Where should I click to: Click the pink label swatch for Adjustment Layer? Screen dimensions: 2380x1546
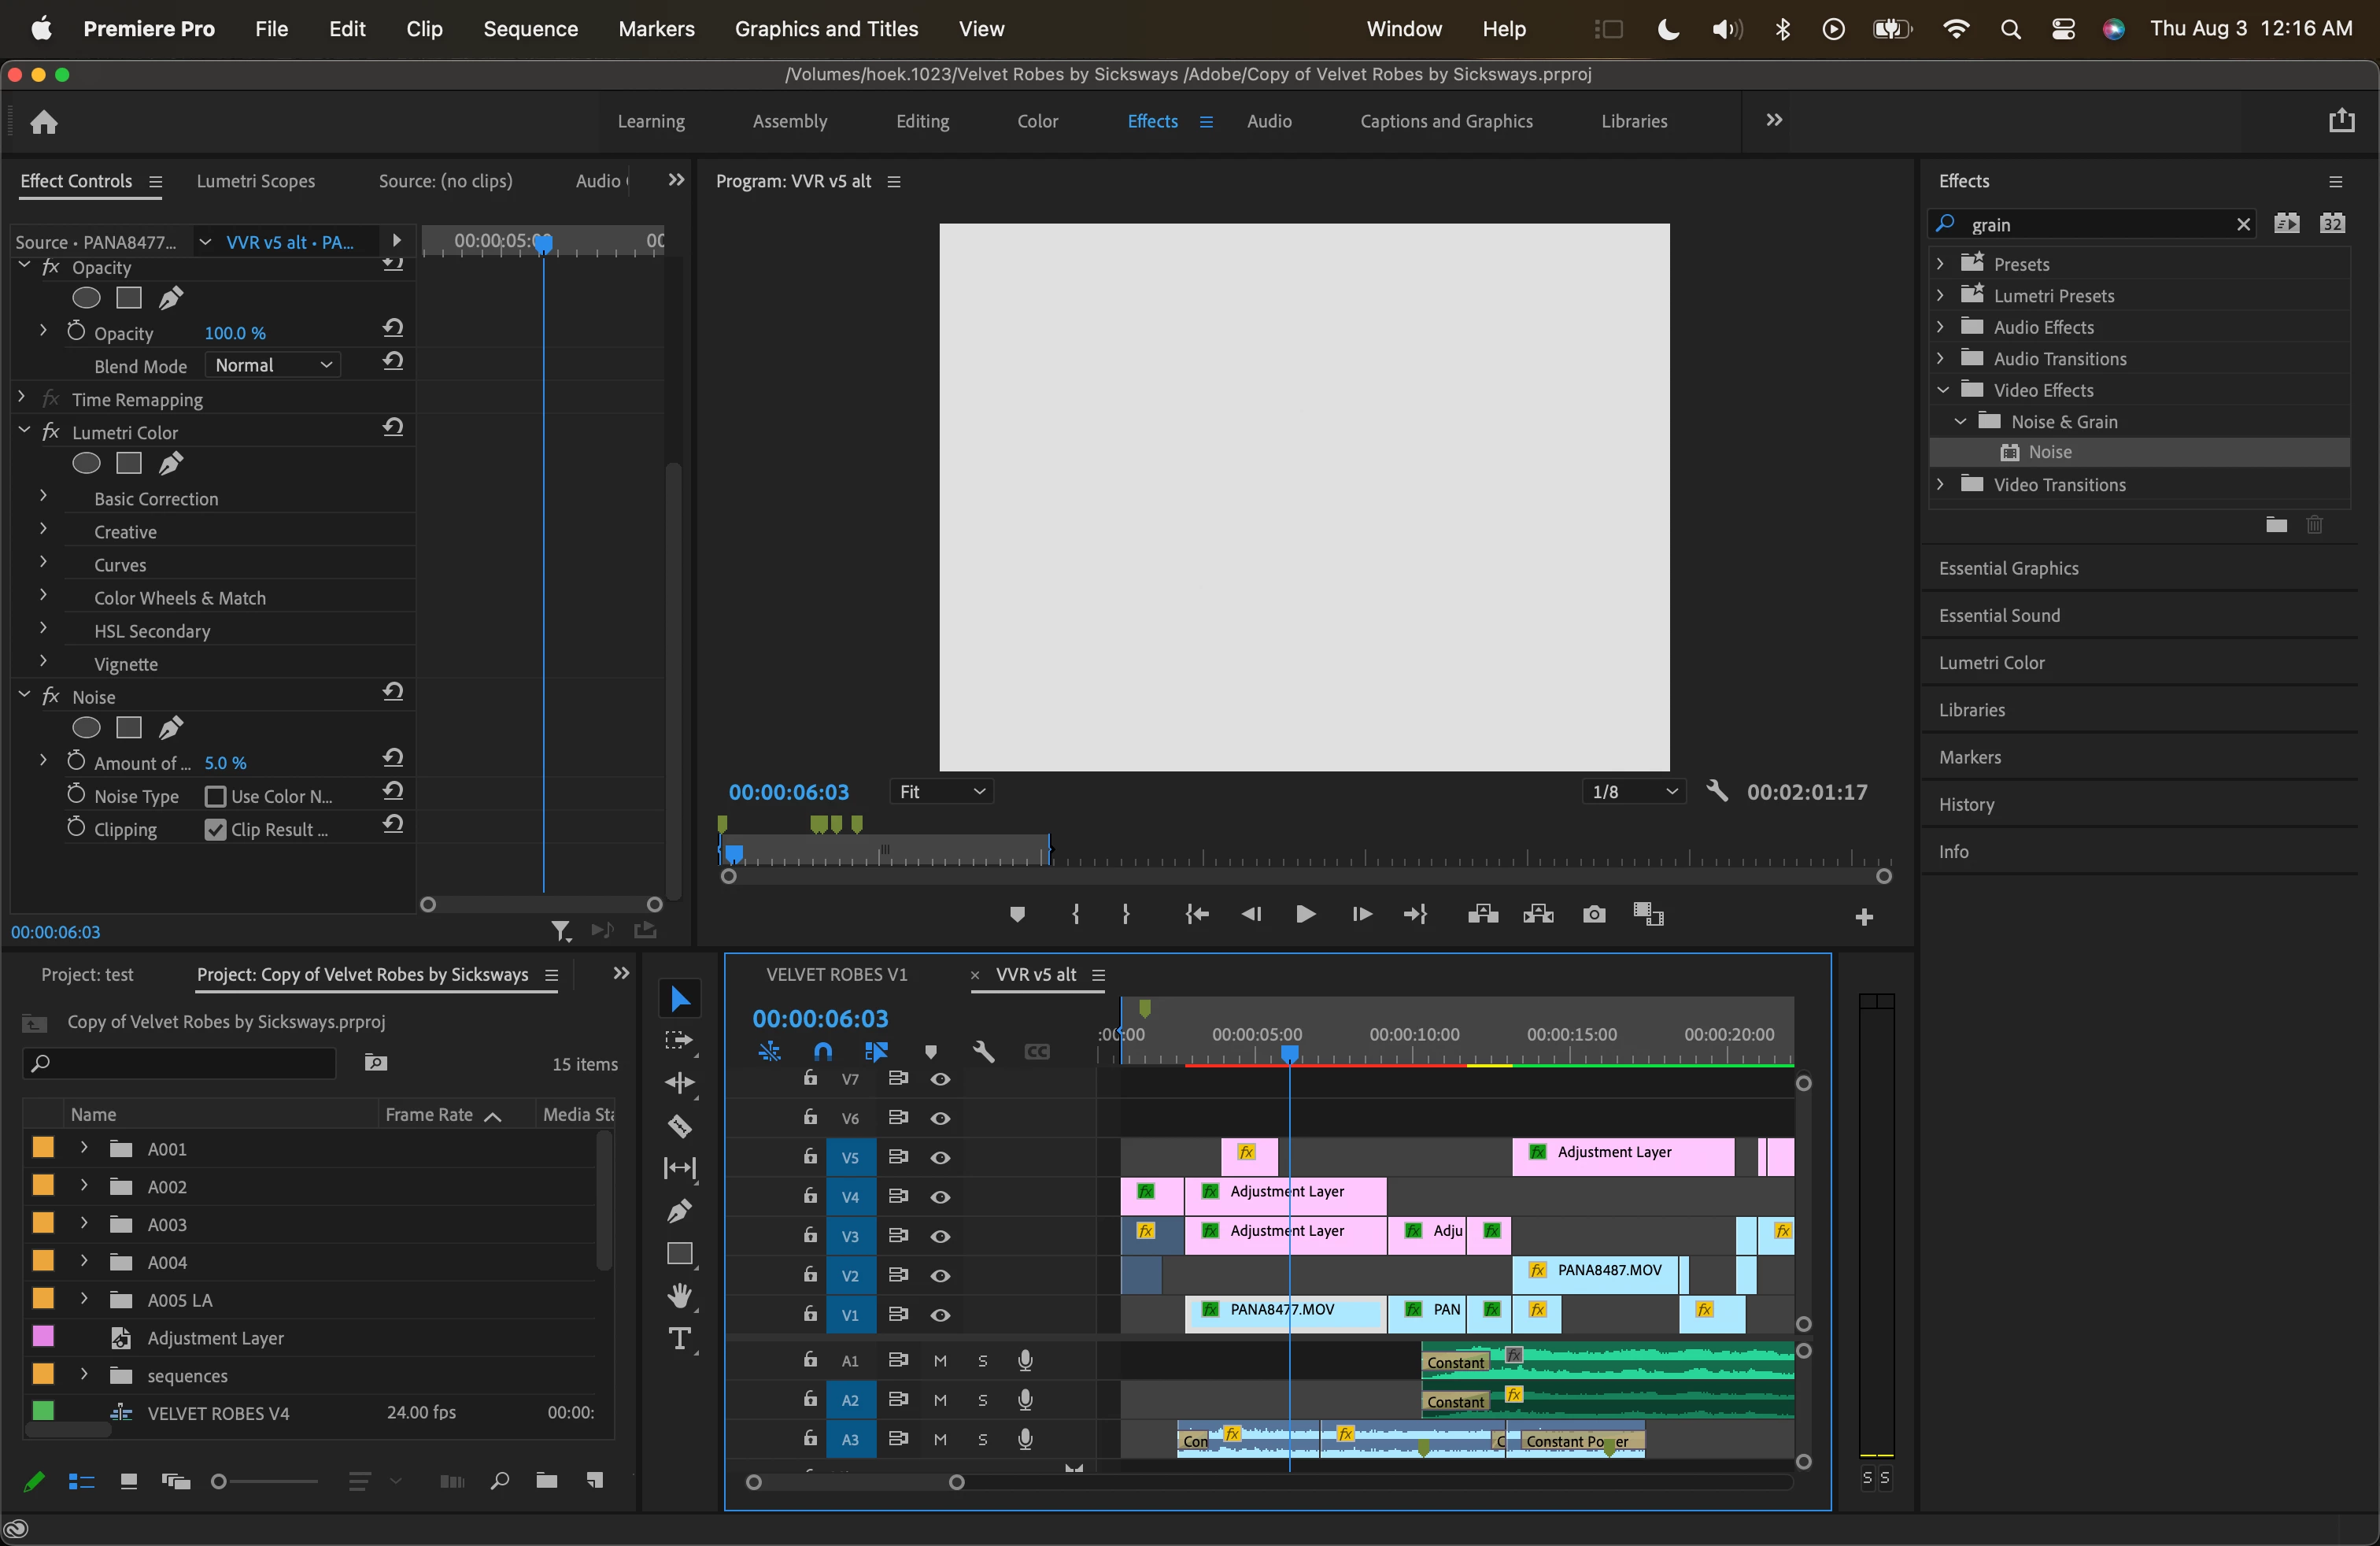click(x=43, y=1336)
